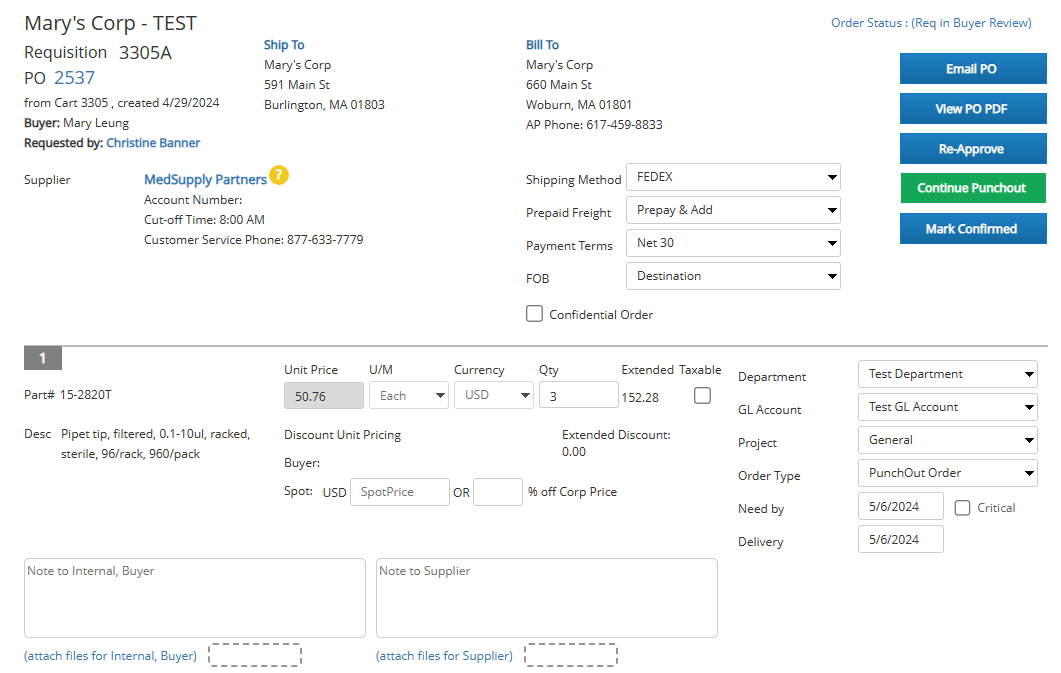1061x673 pixels.
Task: Click the Mark Confirmed button
Action: point(972,228)
